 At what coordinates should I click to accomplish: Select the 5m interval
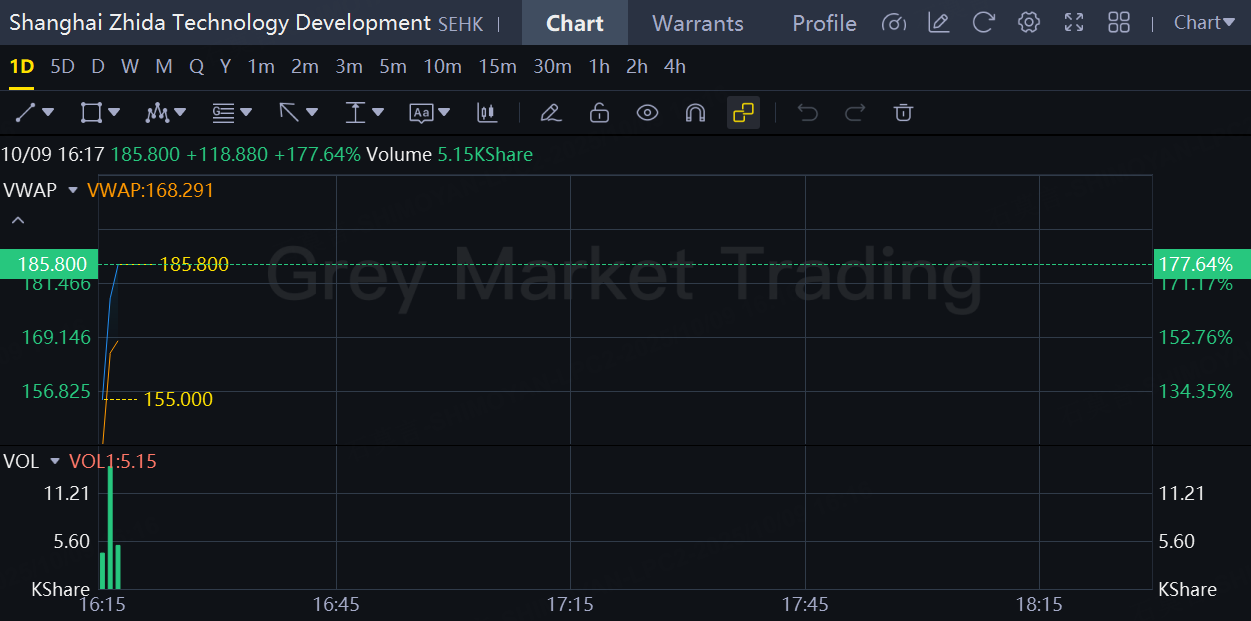click(393, 67)
